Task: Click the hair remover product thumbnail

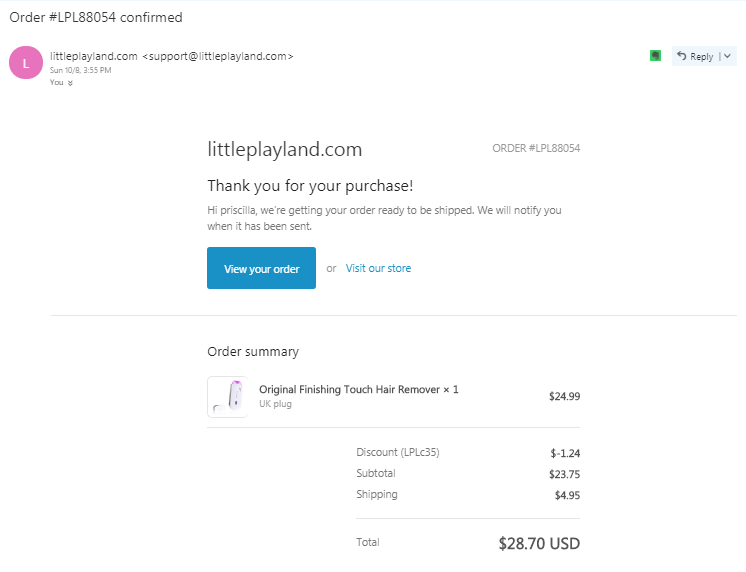Action: 227,396
